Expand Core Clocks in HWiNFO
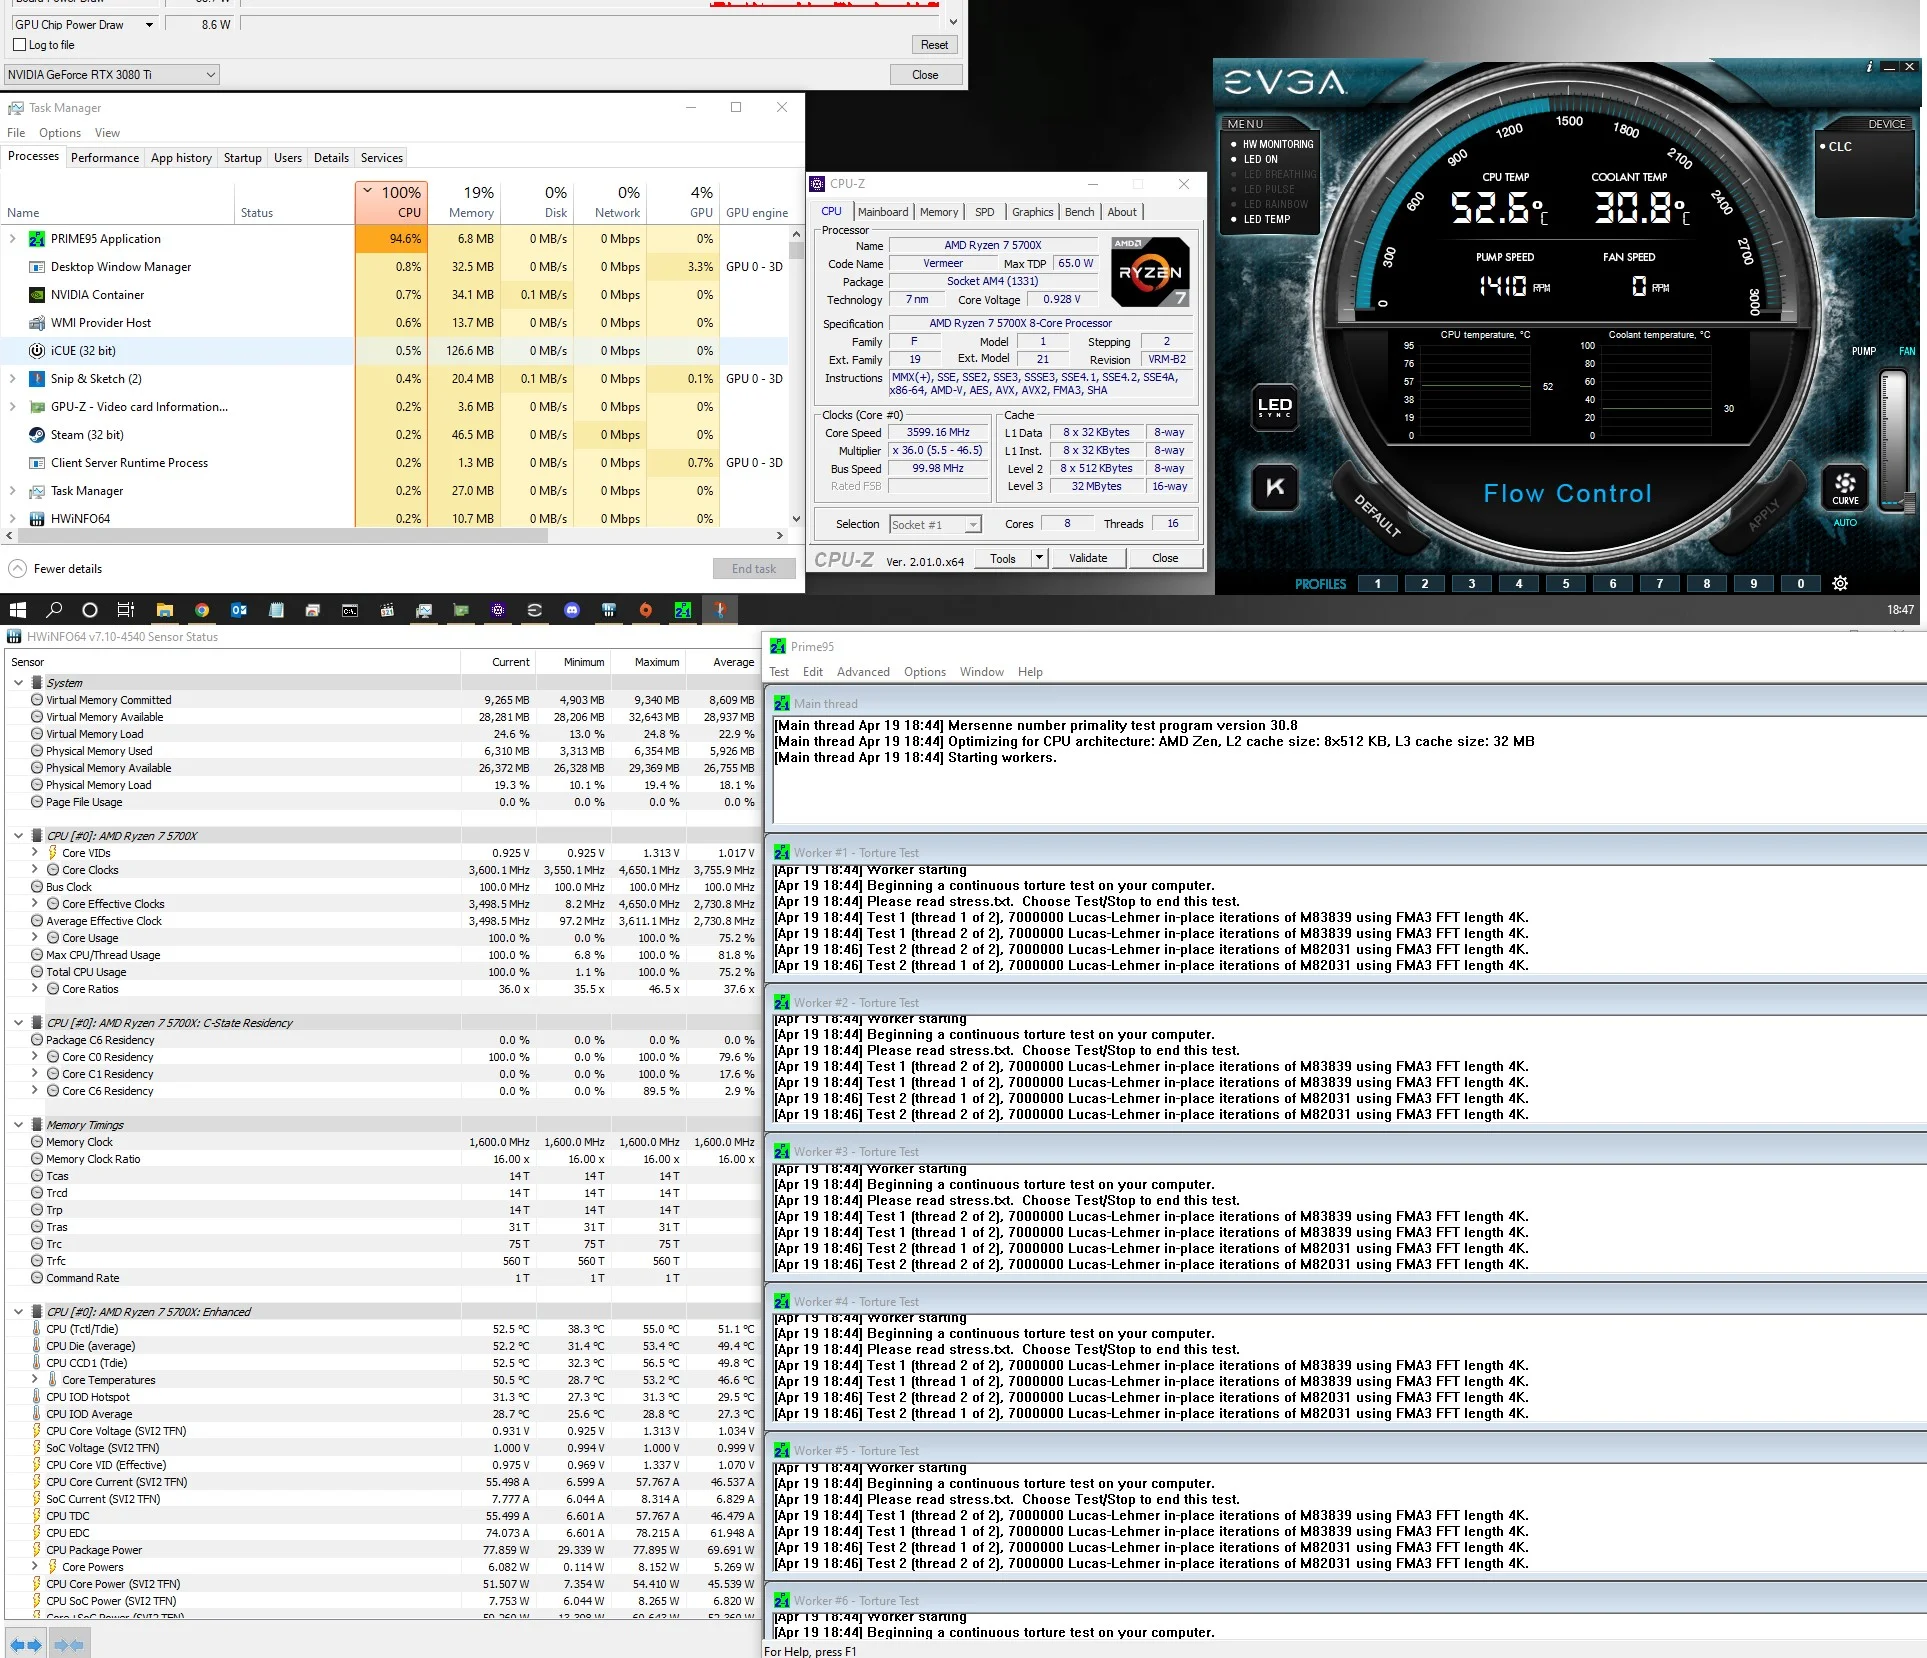1927x1658 pixels. point(35,870)
